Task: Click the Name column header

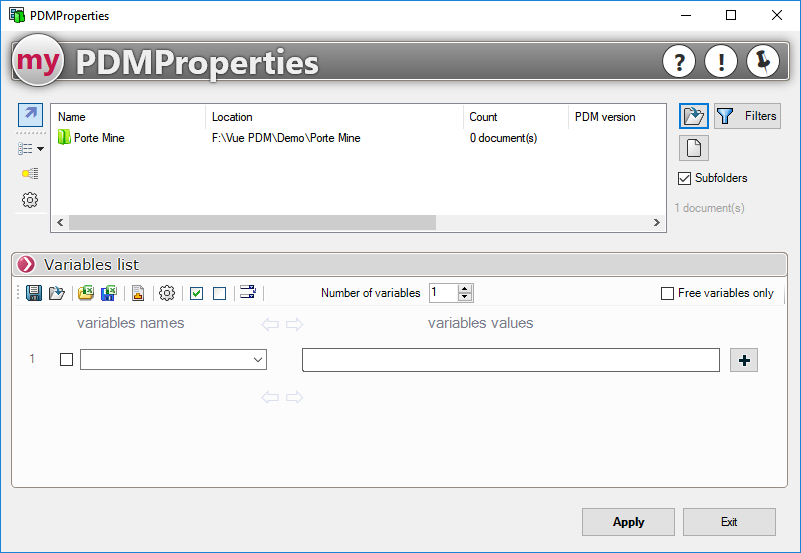Action: click(x=128, y=117)
